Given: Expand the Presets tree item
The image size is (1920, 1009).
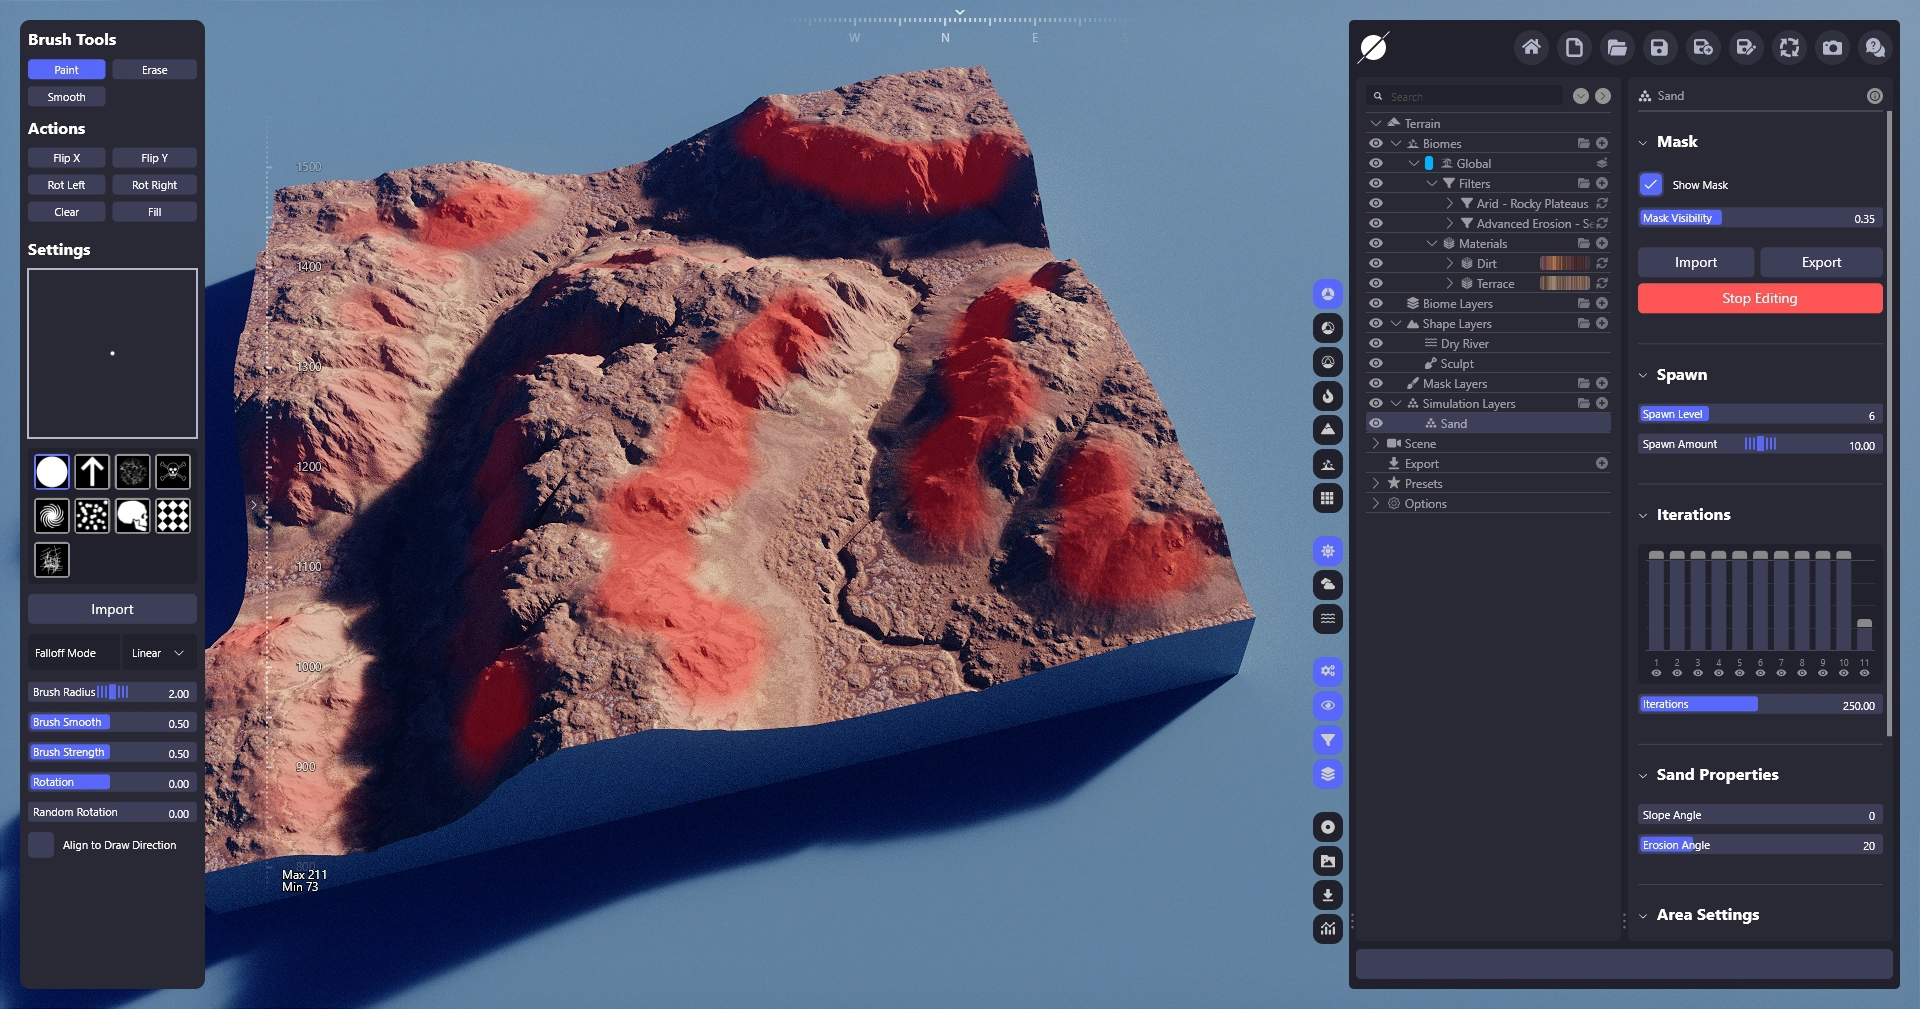Looking at the screenshot, I should [x=1376, y=483].
